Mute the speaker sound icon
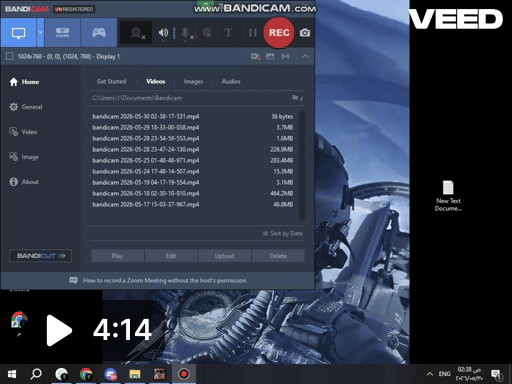 tap(163, 33)
